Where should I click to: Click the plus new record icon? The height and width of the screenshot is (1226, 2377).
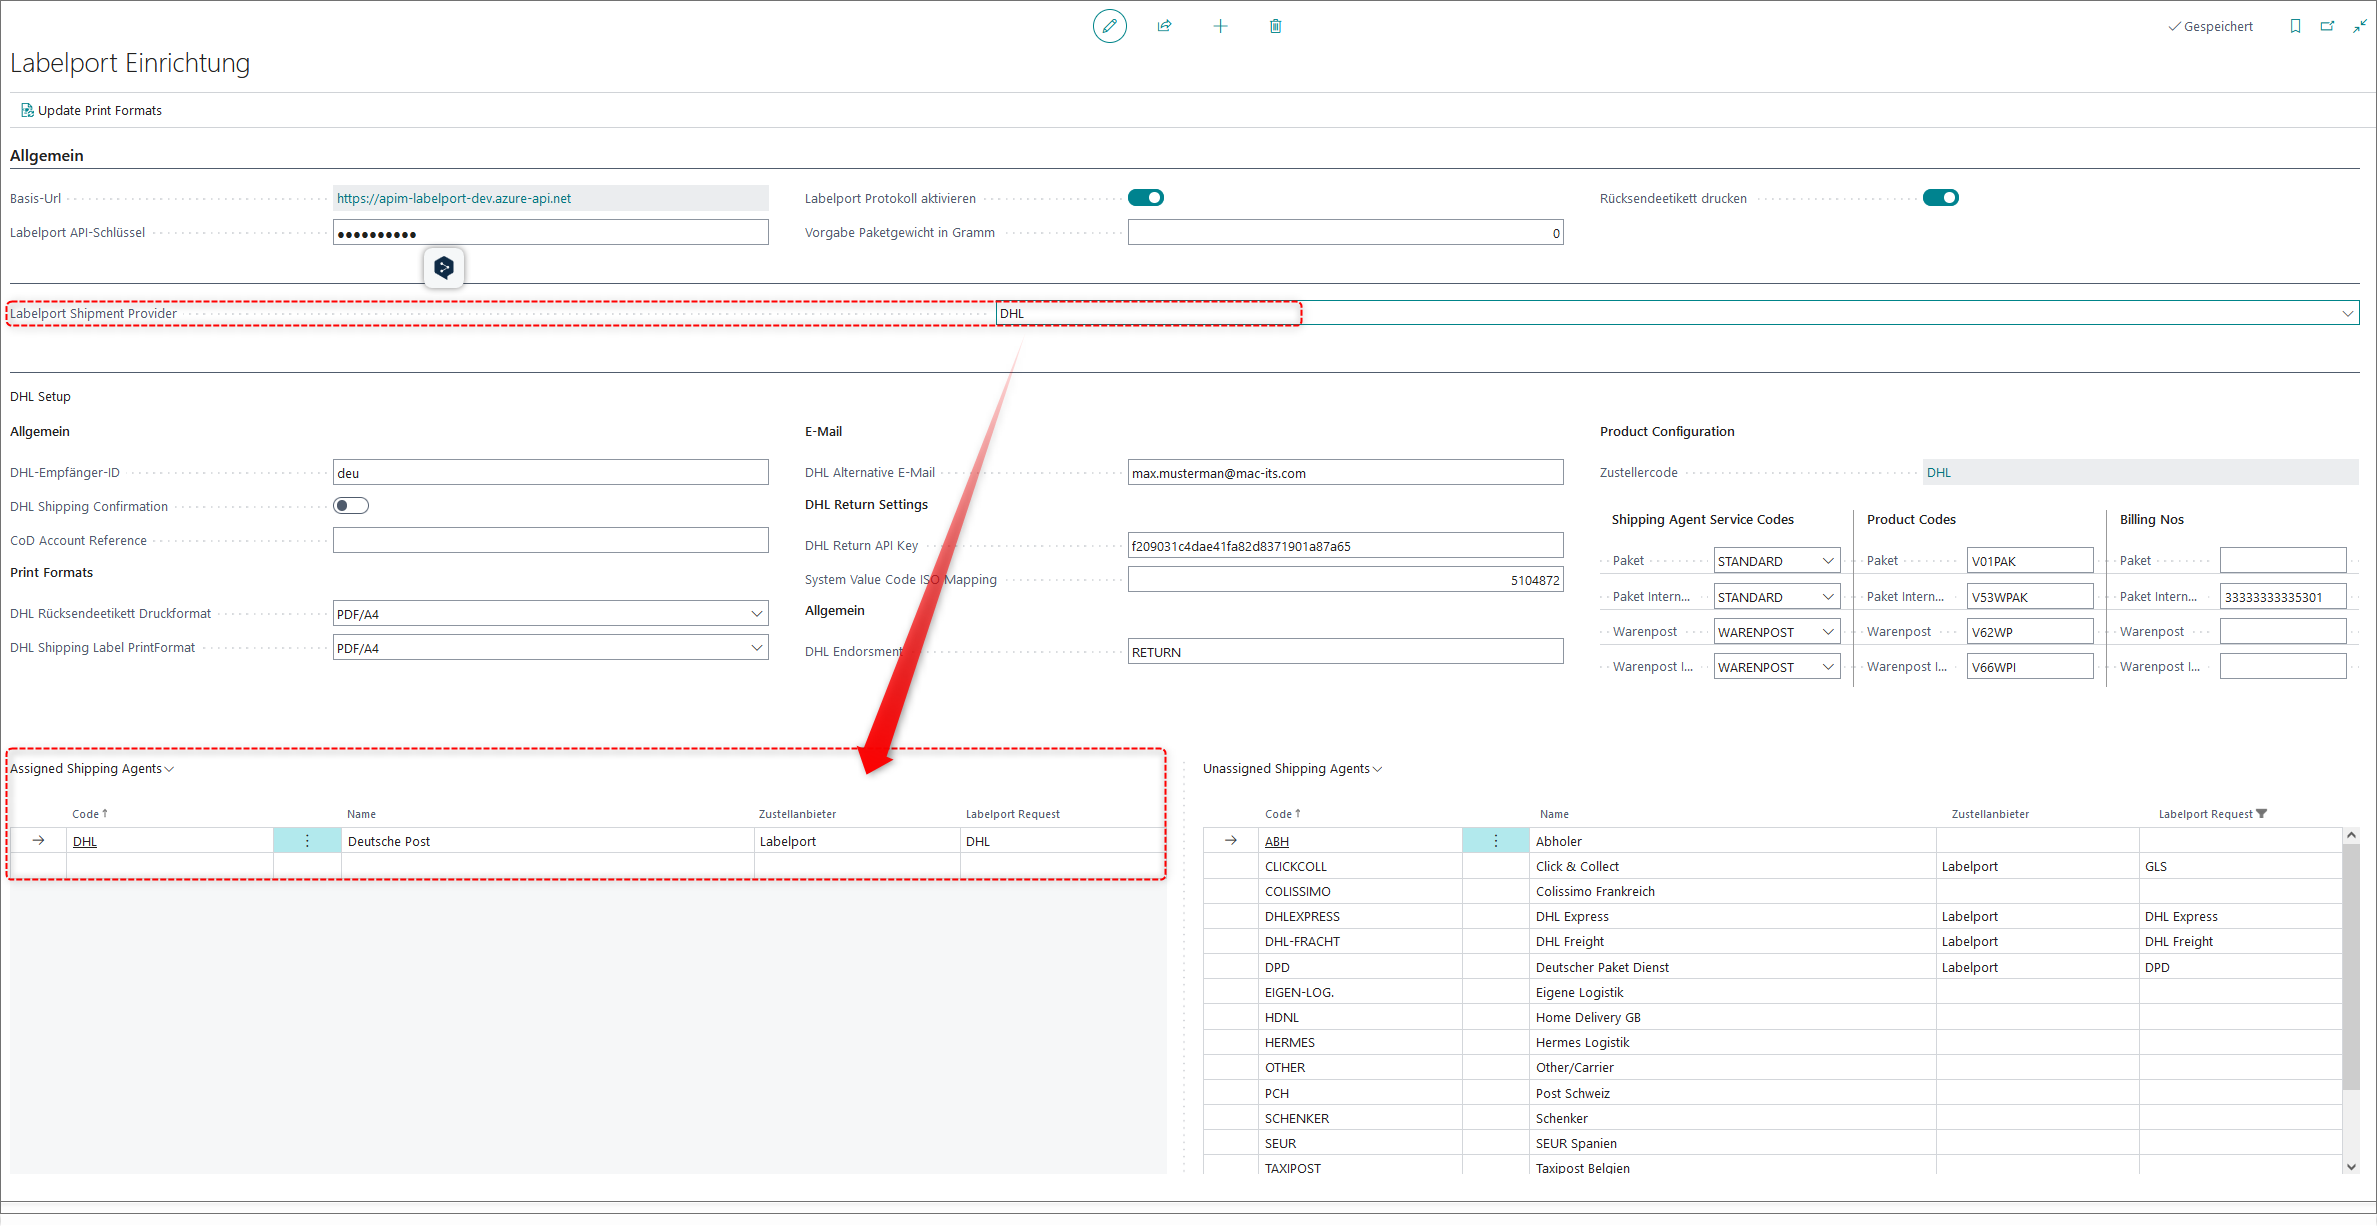[x=1220, y=26]
